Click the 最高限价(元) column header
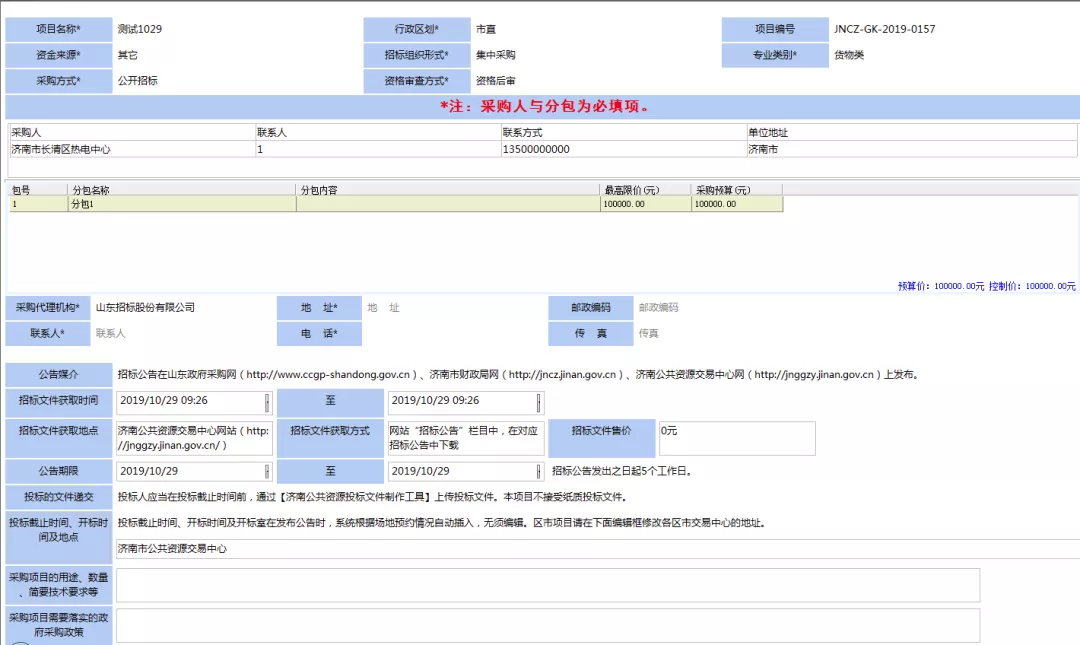The image size is (1080, 645). [x=644, y=190]
